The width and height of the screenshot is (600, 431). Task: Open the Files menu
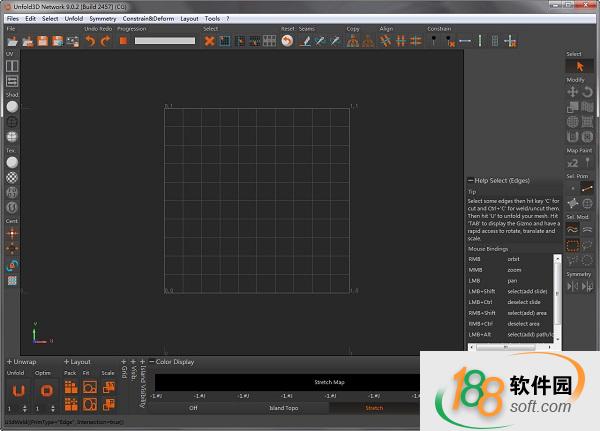point(13,18)
